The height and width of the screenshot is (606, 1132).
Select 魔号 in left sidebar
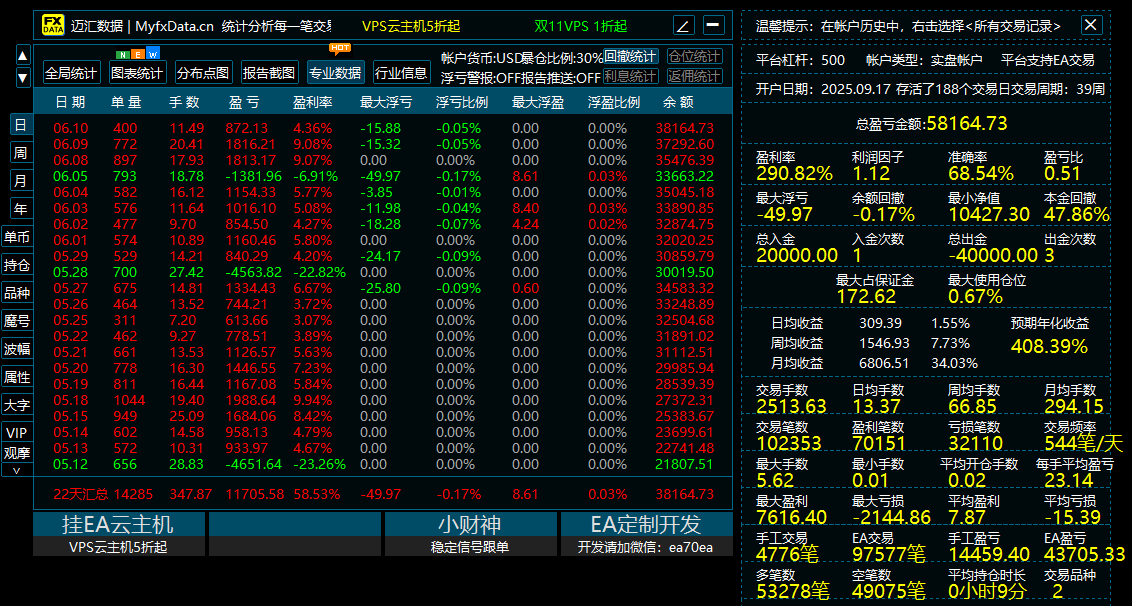(x=17, y=321)
